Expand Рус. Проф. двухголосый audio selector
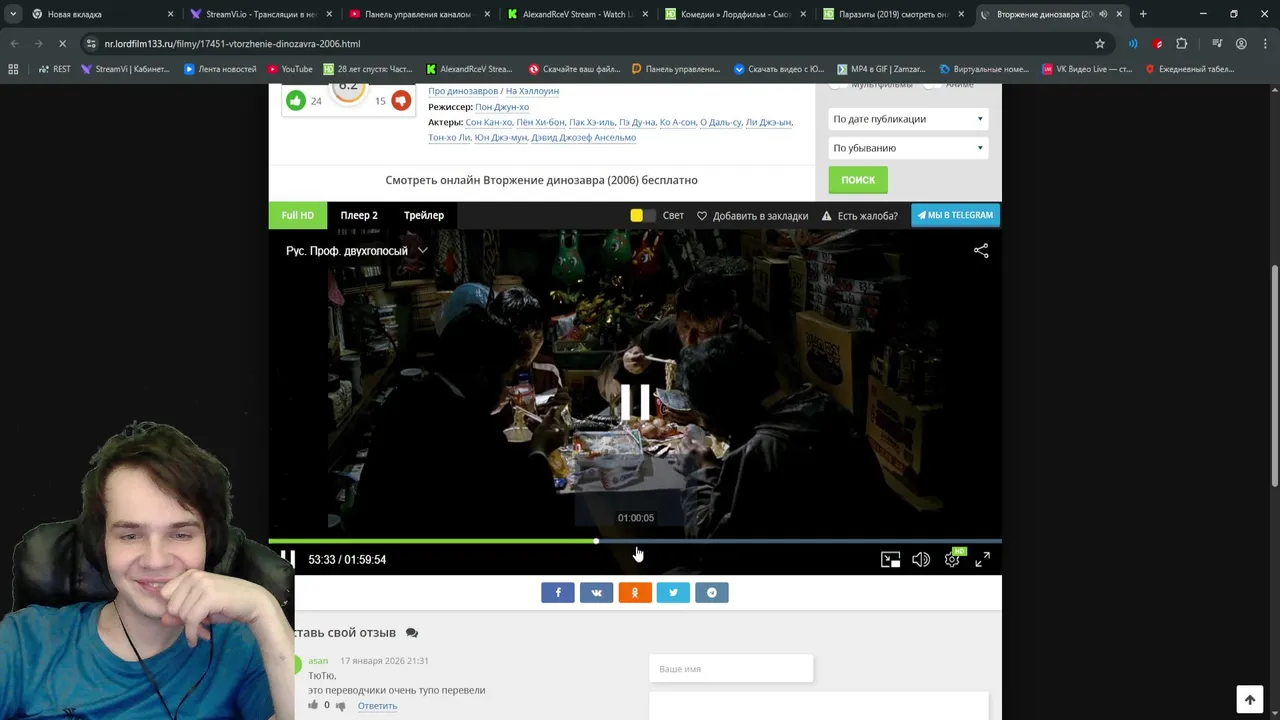 coord(357,251)
